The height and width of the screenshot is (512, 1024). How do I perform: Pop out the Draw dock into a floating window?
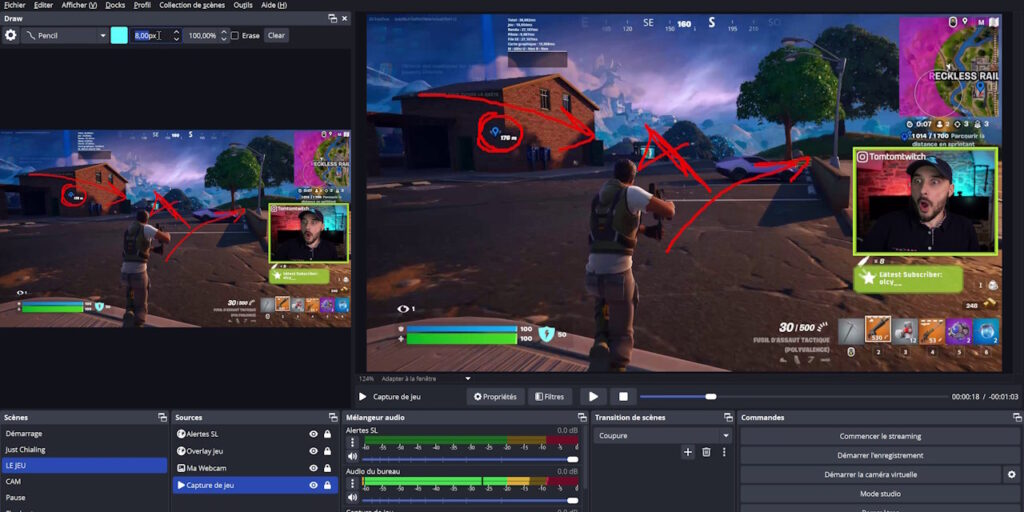point(333,18)
